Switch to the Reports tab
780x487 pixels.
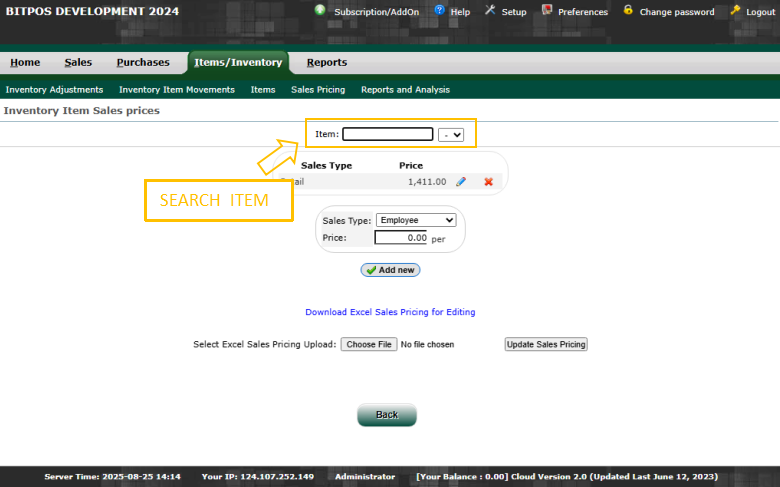coord(327,62)
